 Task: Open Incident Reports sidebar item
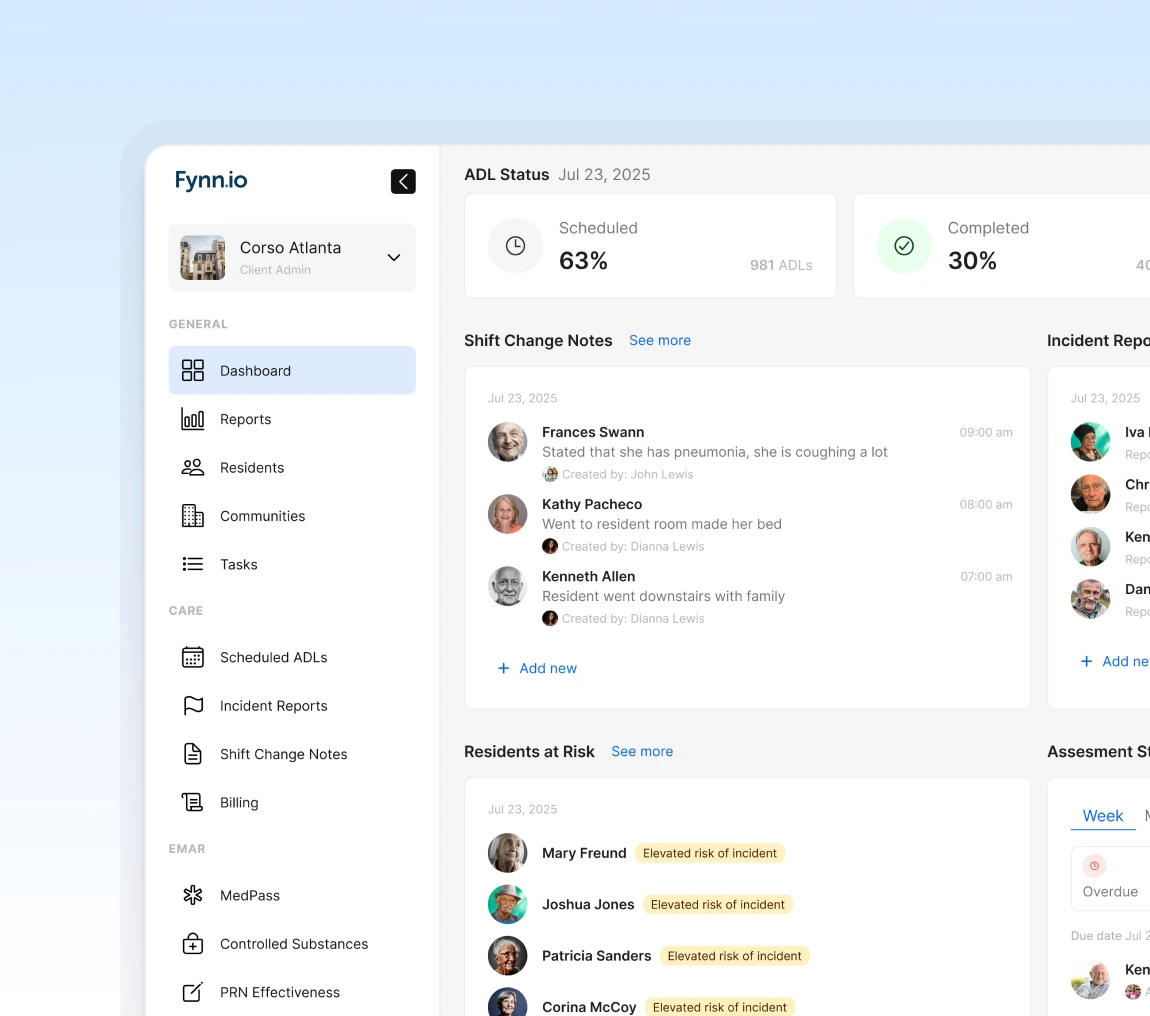[292, 706]
